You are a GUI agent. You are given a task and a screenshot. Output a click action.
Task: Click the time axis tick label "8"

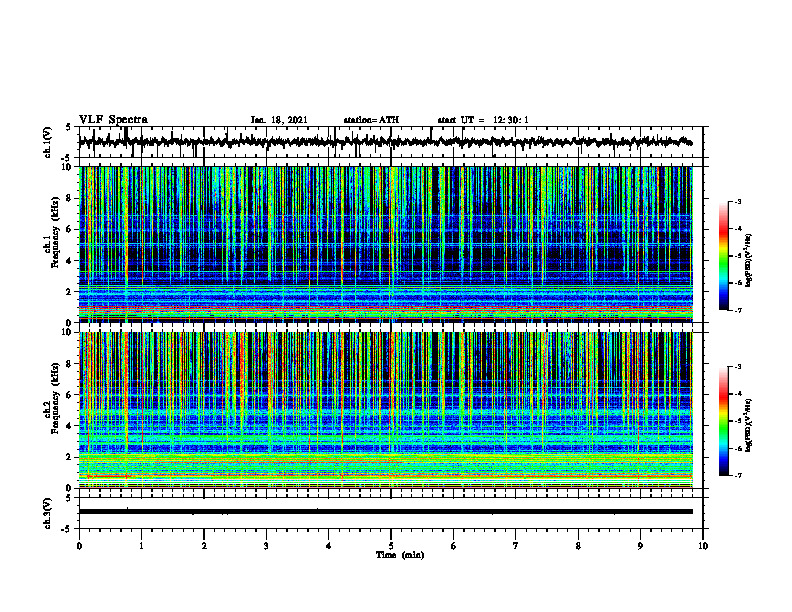click(578, 546)
